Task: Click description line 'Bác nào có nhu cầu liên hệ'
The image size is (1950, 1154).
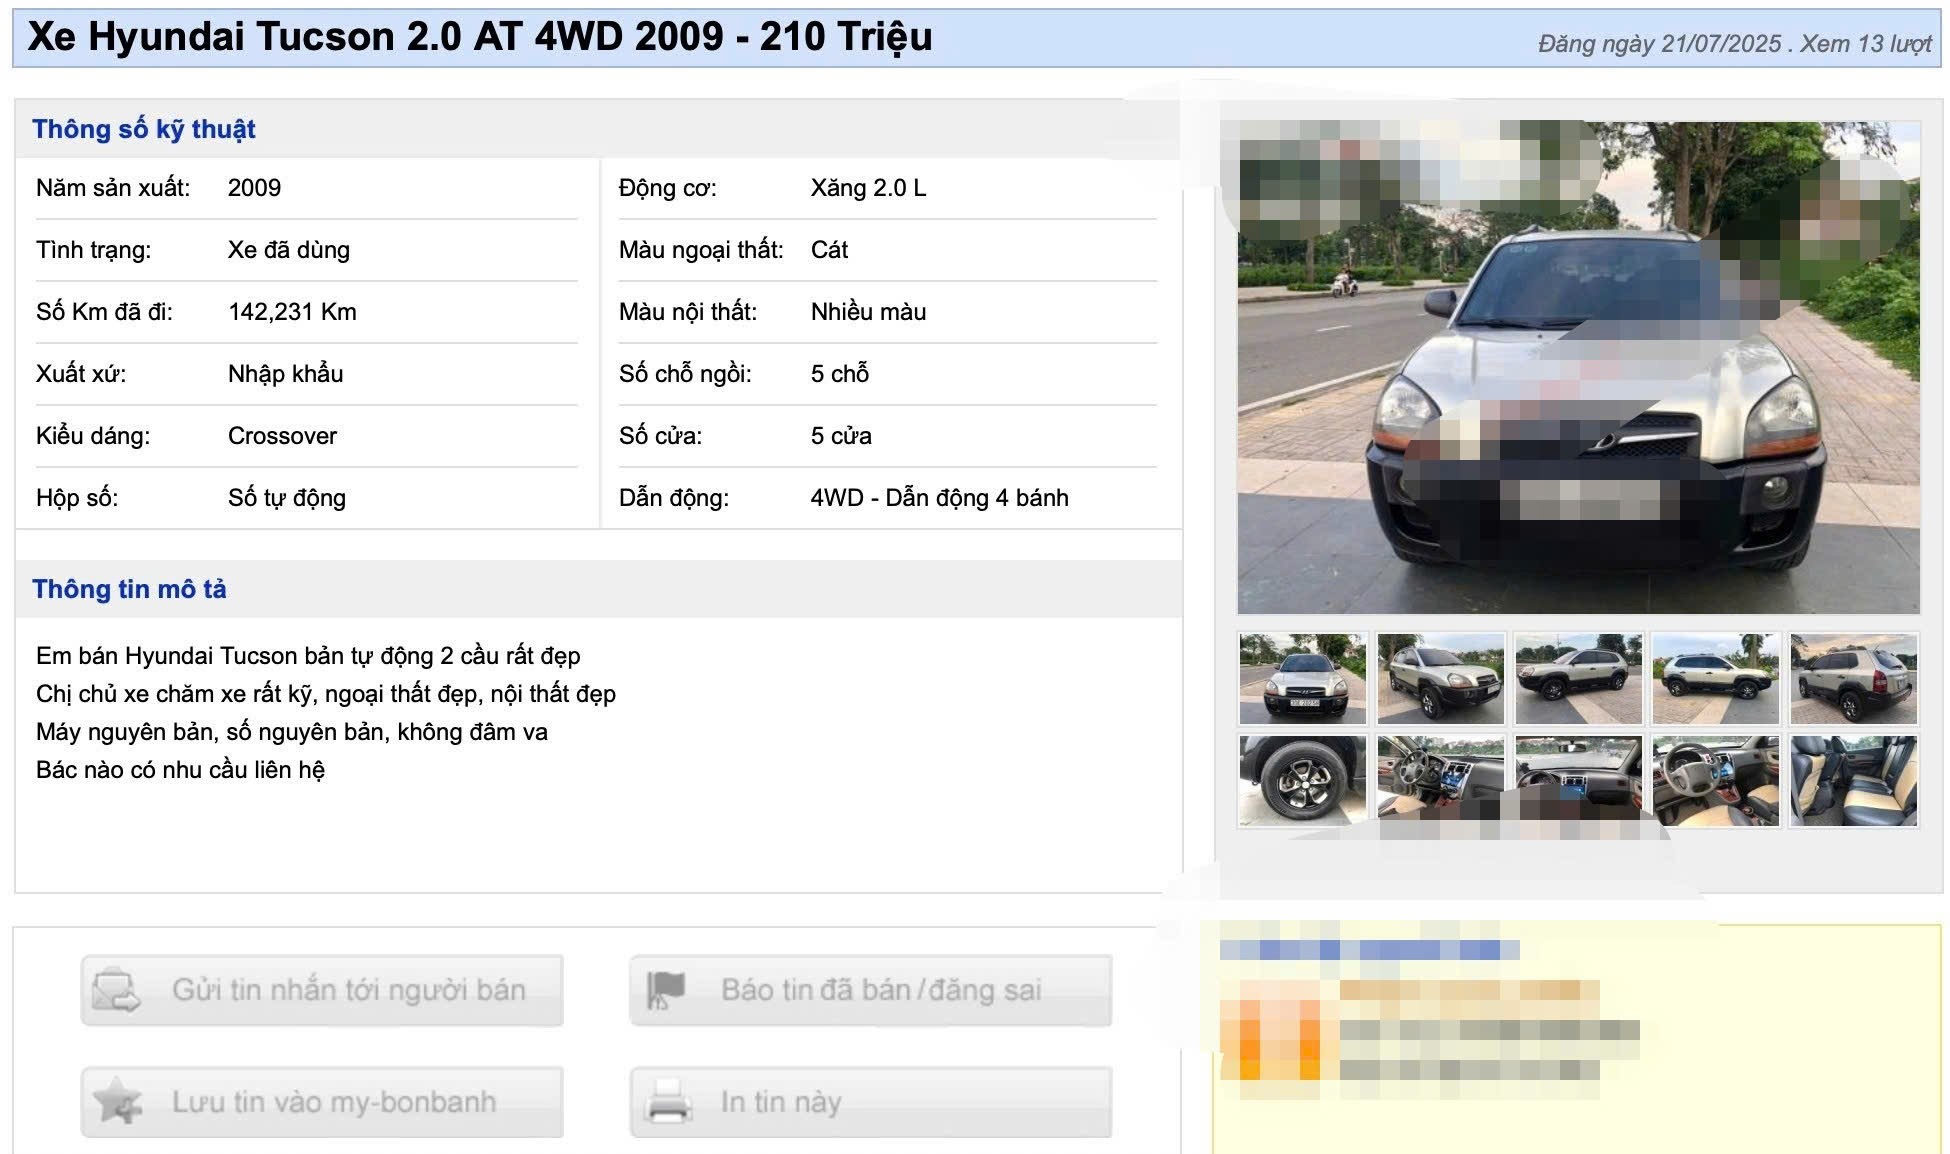Action: pyautogui.click(x=180, y=770)
